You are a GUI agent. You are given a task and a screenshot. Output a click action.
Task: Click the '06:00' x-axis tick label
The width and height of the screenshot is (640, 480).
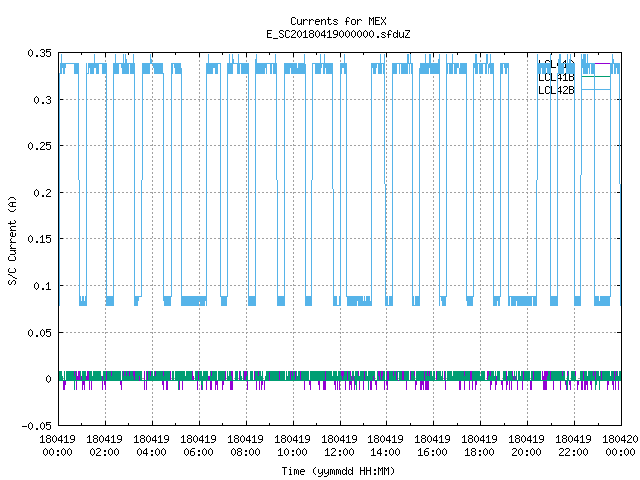pyautogui.click(x=198, y=452)
